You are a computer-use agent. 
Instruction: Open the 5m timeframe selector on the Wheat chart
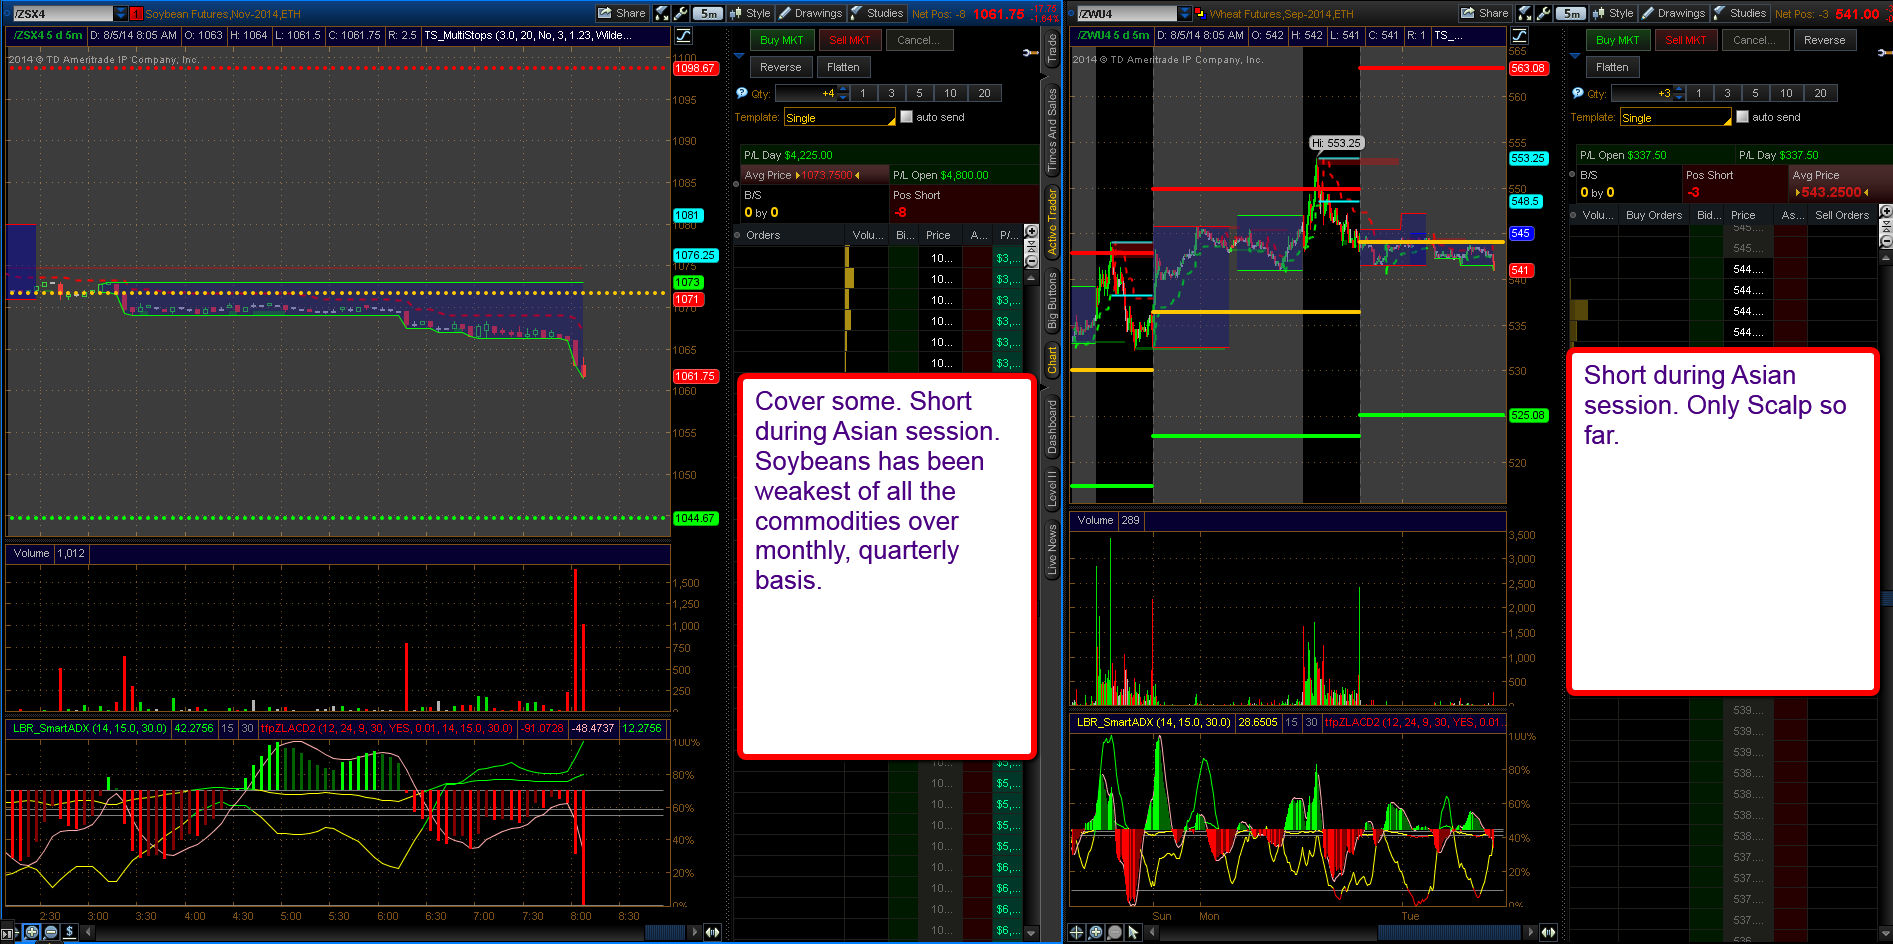(x=1572, y=13)
